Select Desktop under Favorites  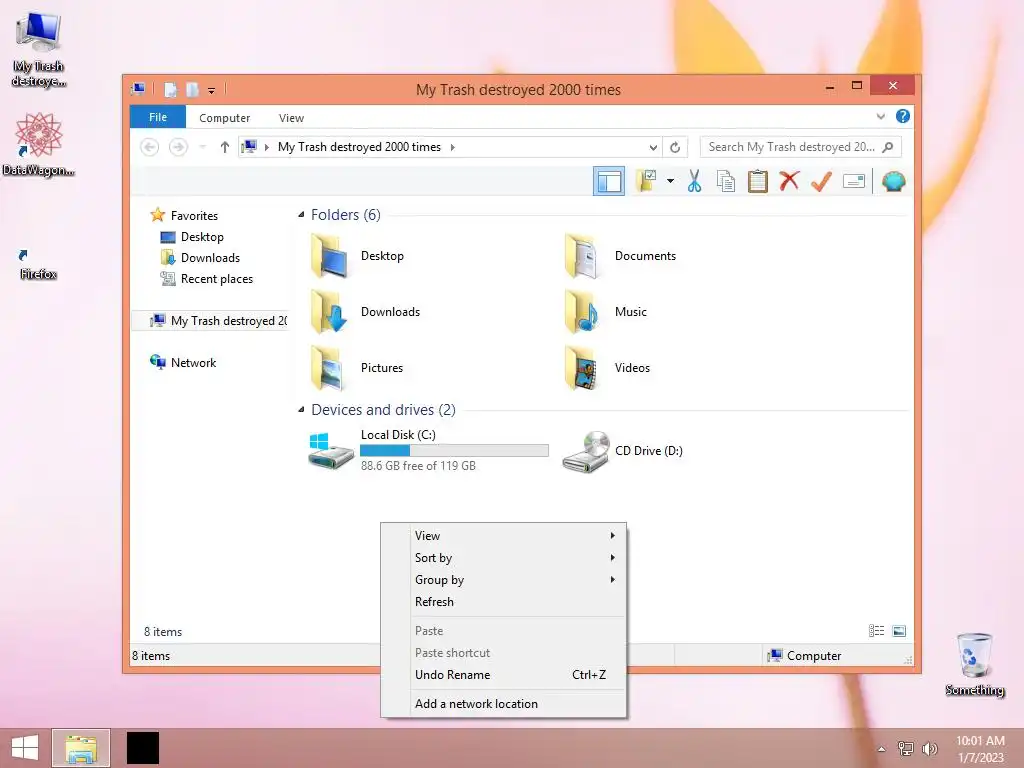click(x=192, y=237)
